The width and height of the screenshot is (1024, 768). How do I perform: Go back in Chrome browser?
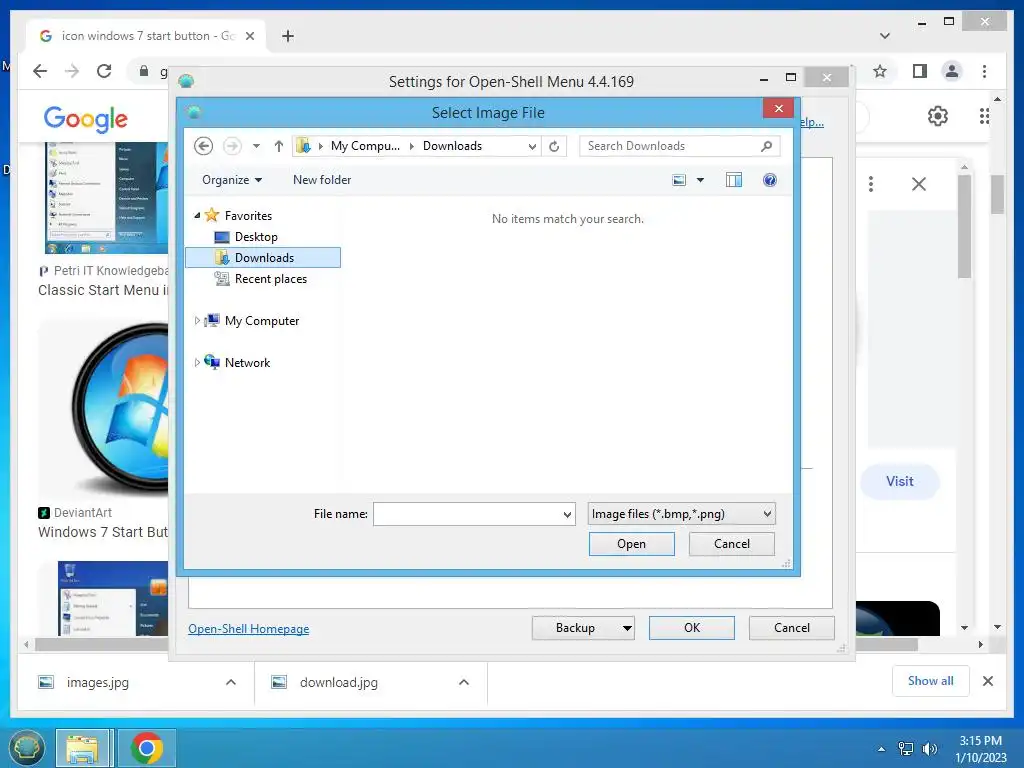pos(40,71)
